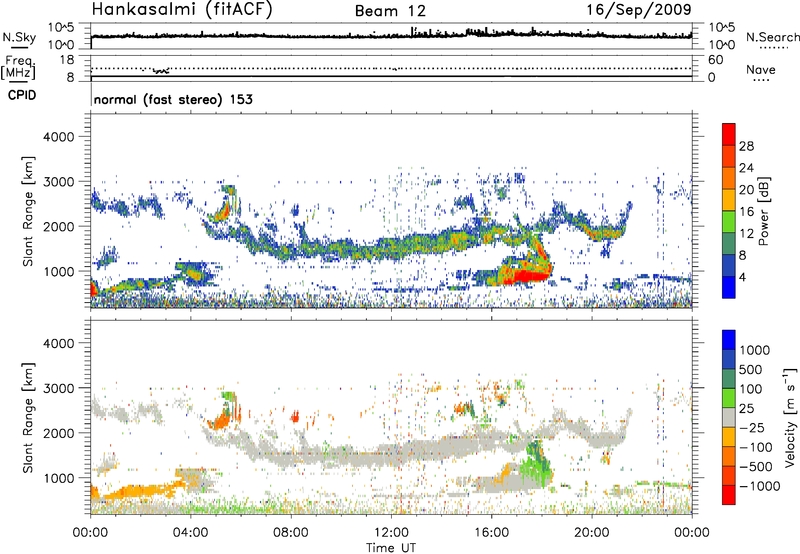Click the '60' label right of frequency panel

[x=715, y=60]
